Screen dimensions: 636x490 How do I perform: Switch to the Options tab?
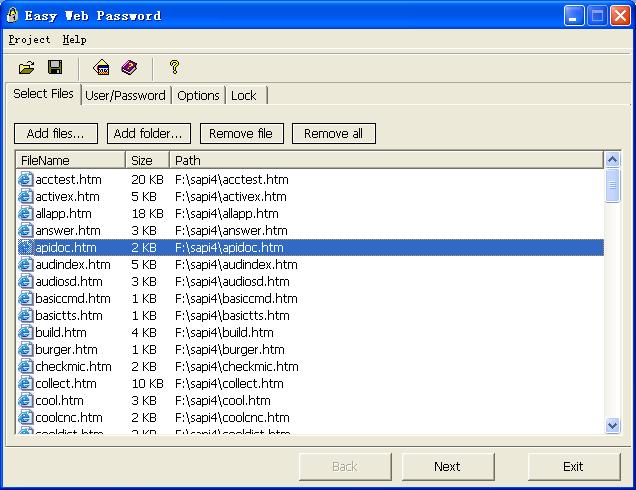tap(198, 96)
